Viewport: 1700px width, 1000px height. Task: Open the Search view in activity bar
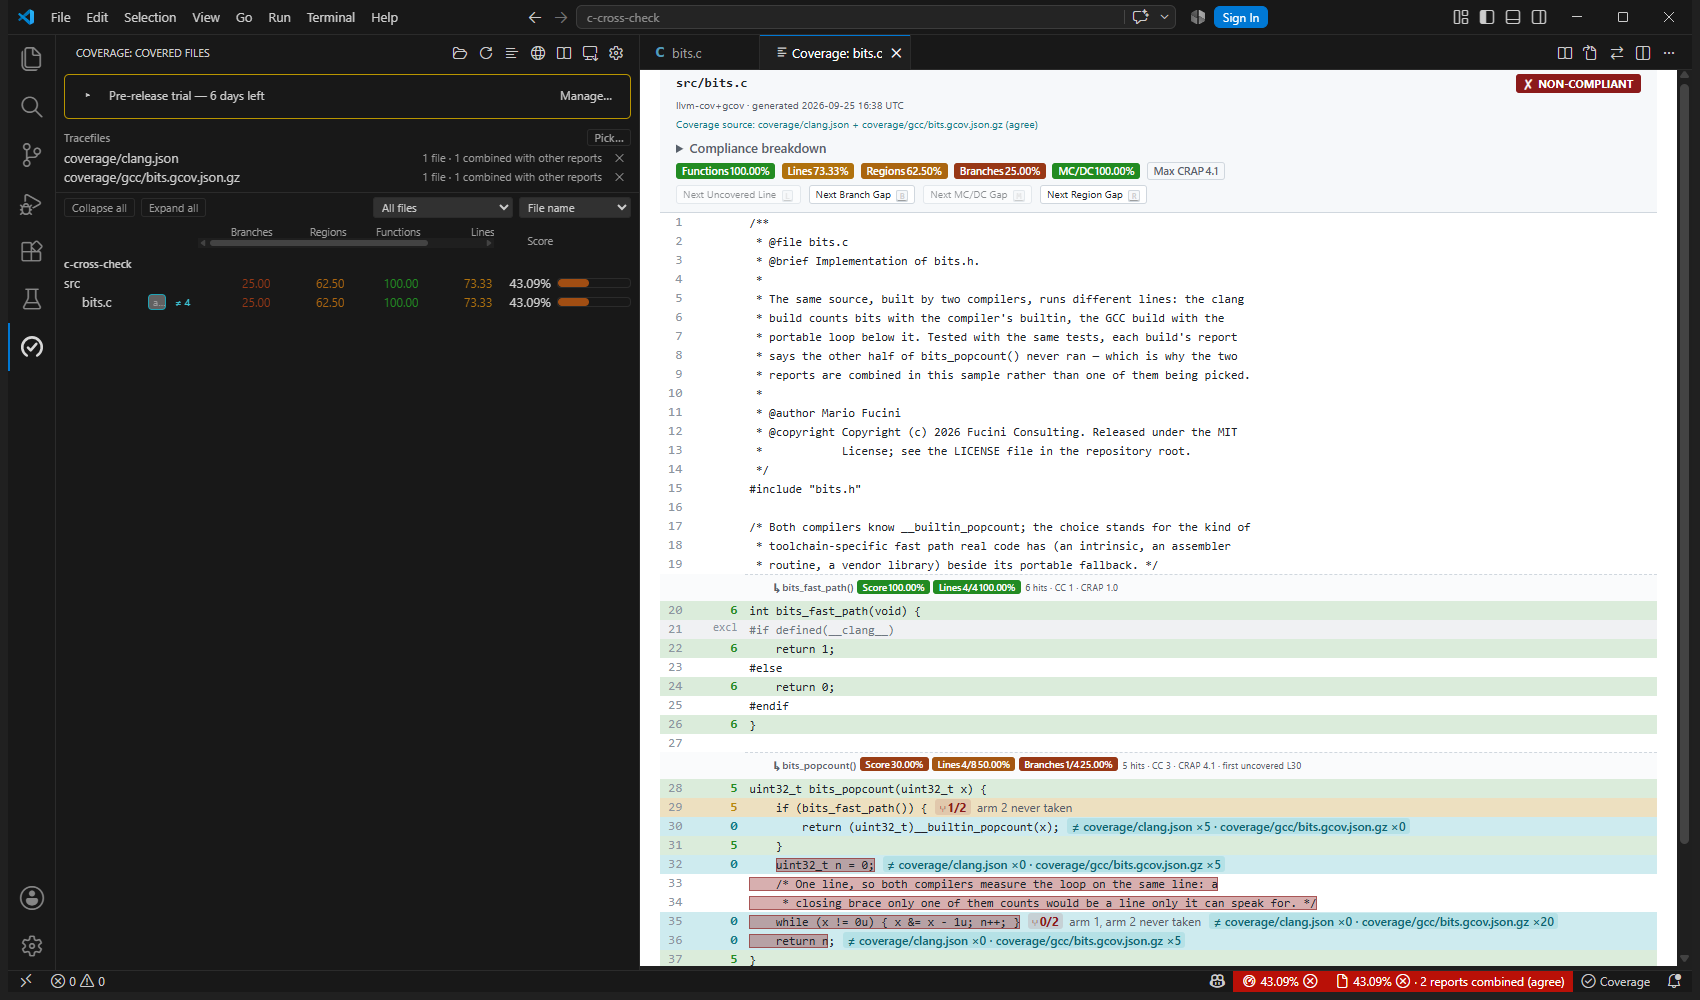(x=31, y=107)
